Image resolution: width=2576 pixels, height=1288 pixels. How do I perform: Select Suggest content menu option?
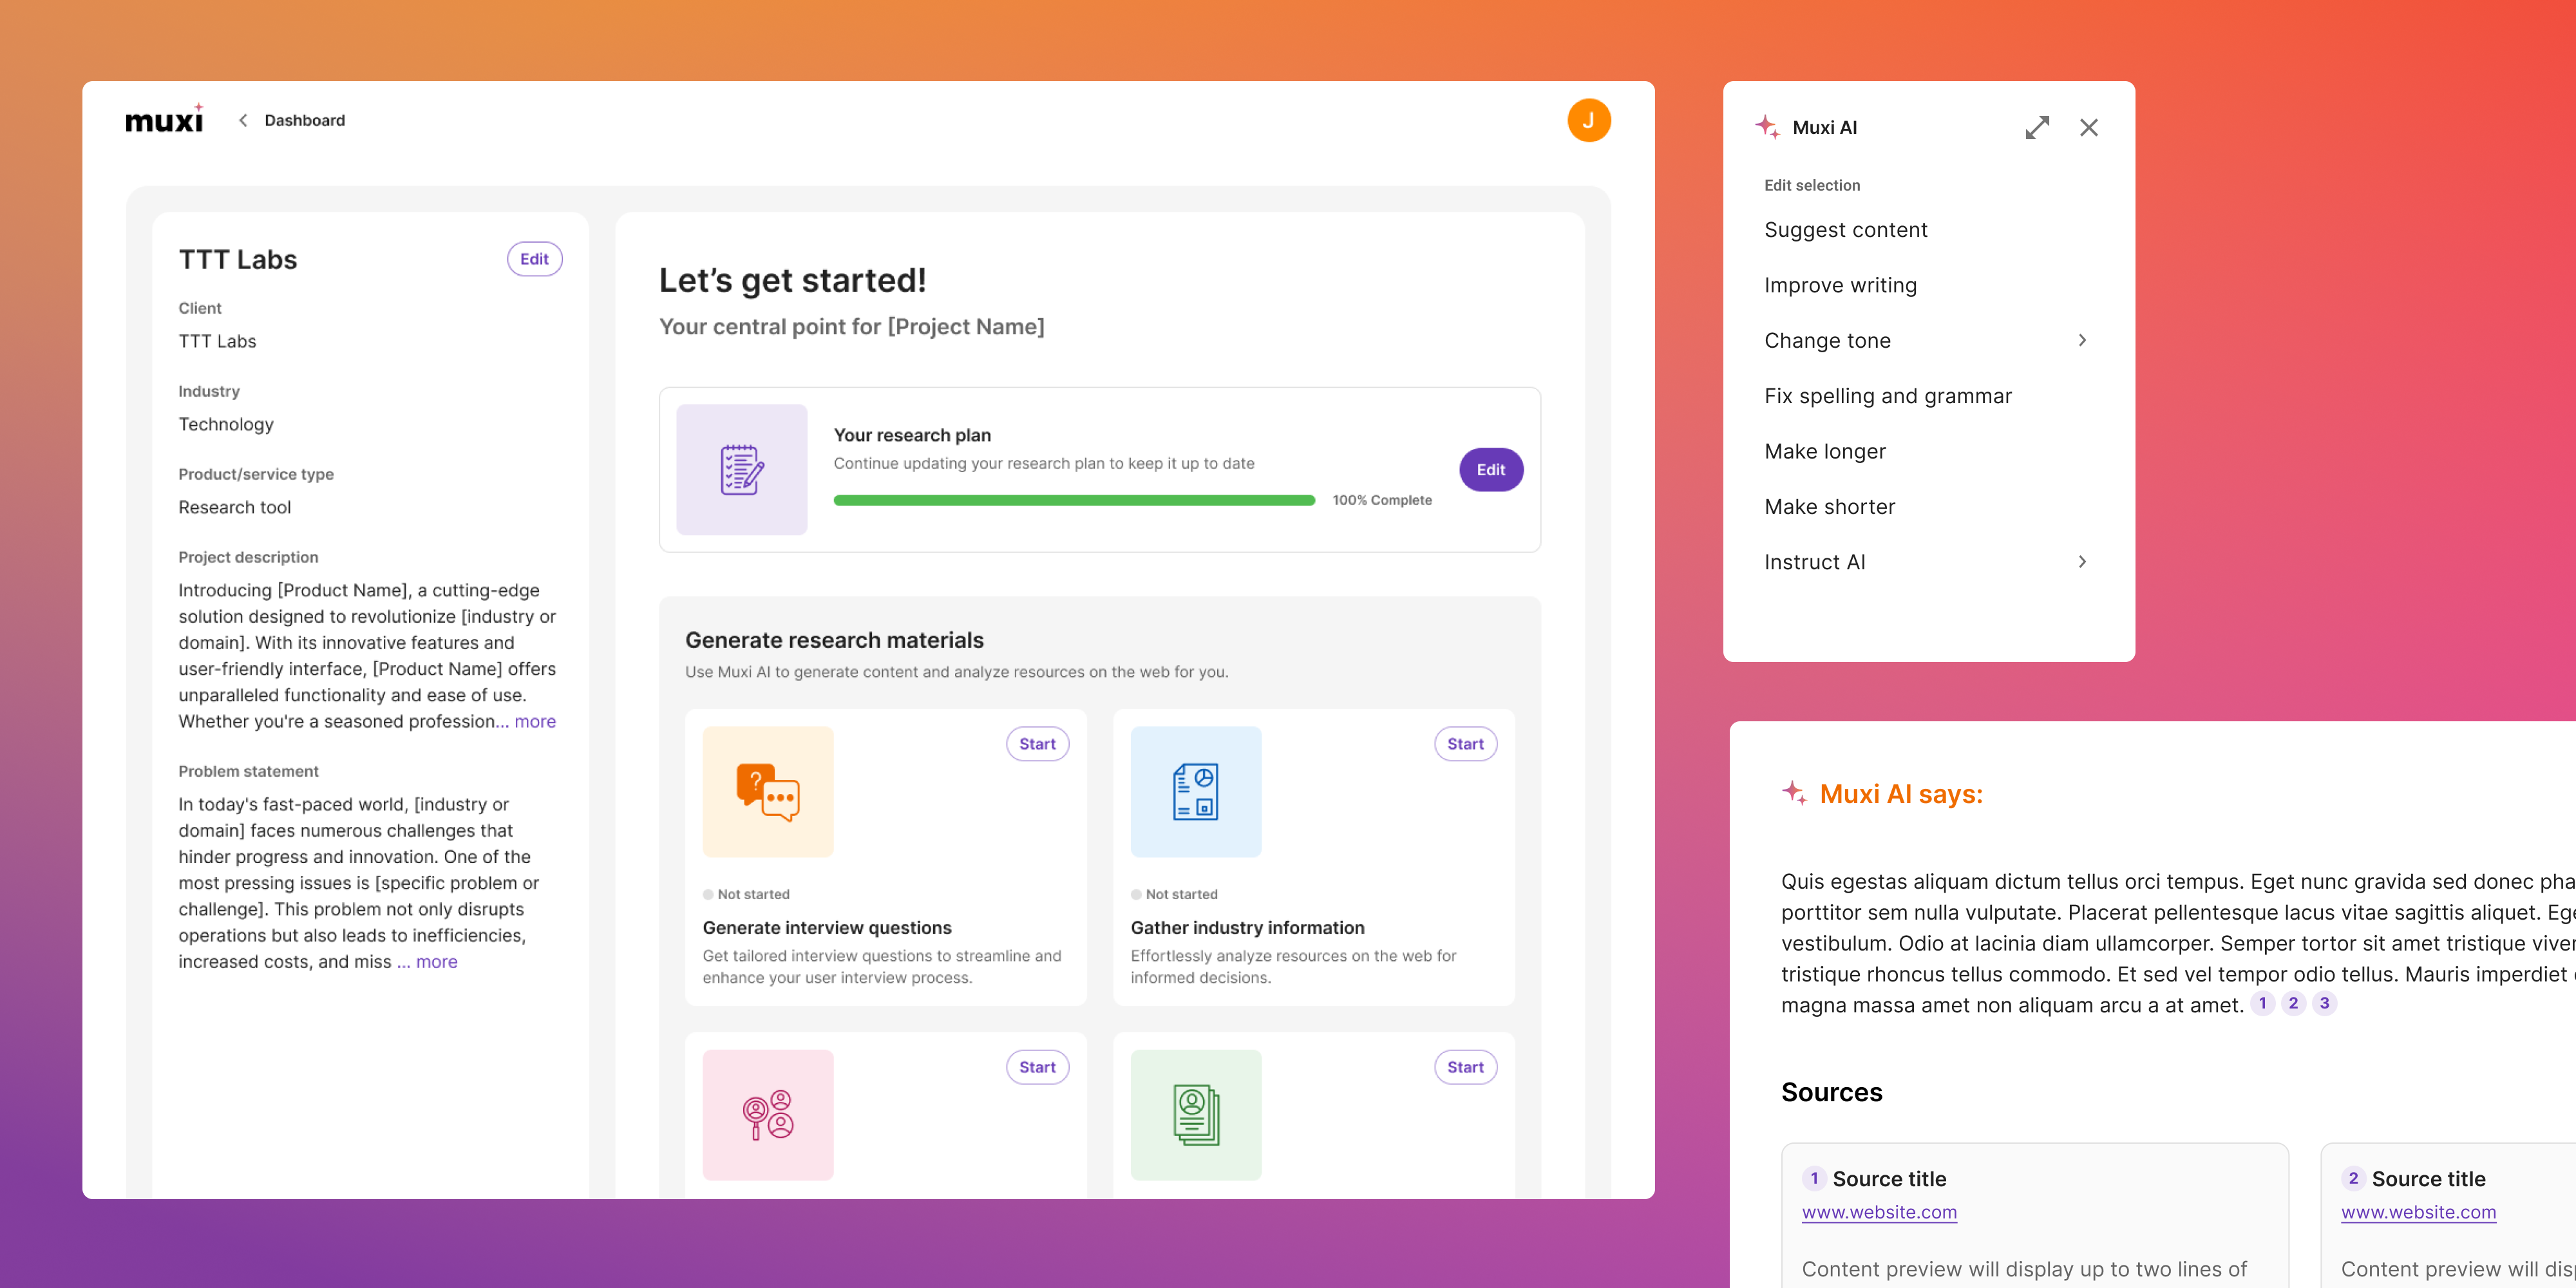pyautogui.click(x=1845, y=230)
